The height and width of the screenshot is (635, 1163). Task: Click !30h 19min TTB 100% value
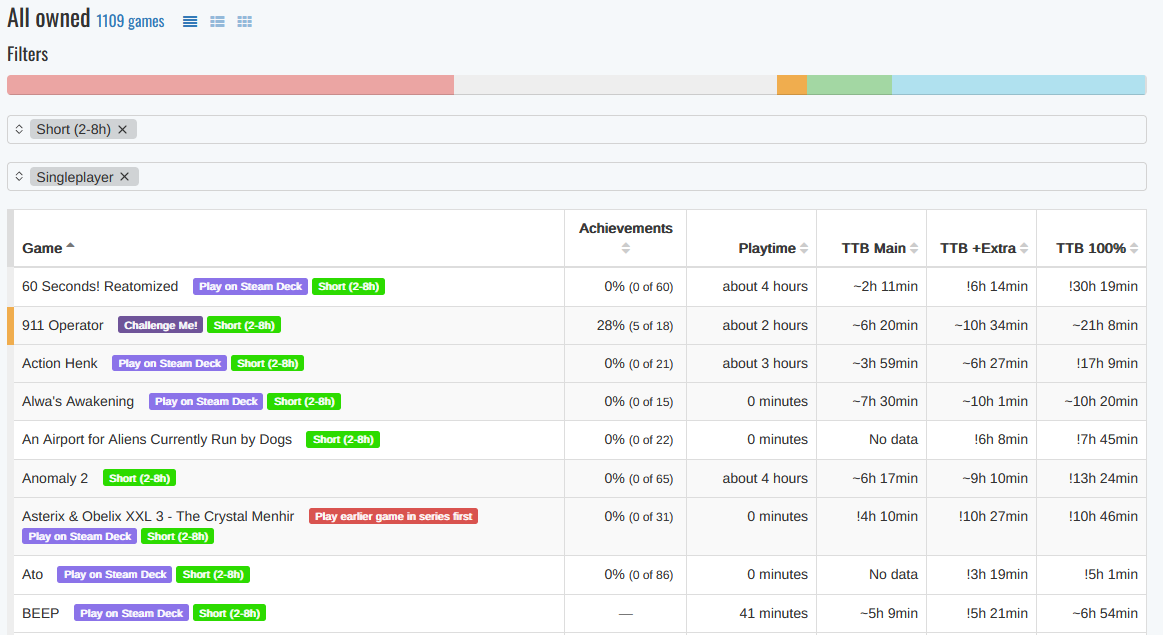tap(1103, 286)
